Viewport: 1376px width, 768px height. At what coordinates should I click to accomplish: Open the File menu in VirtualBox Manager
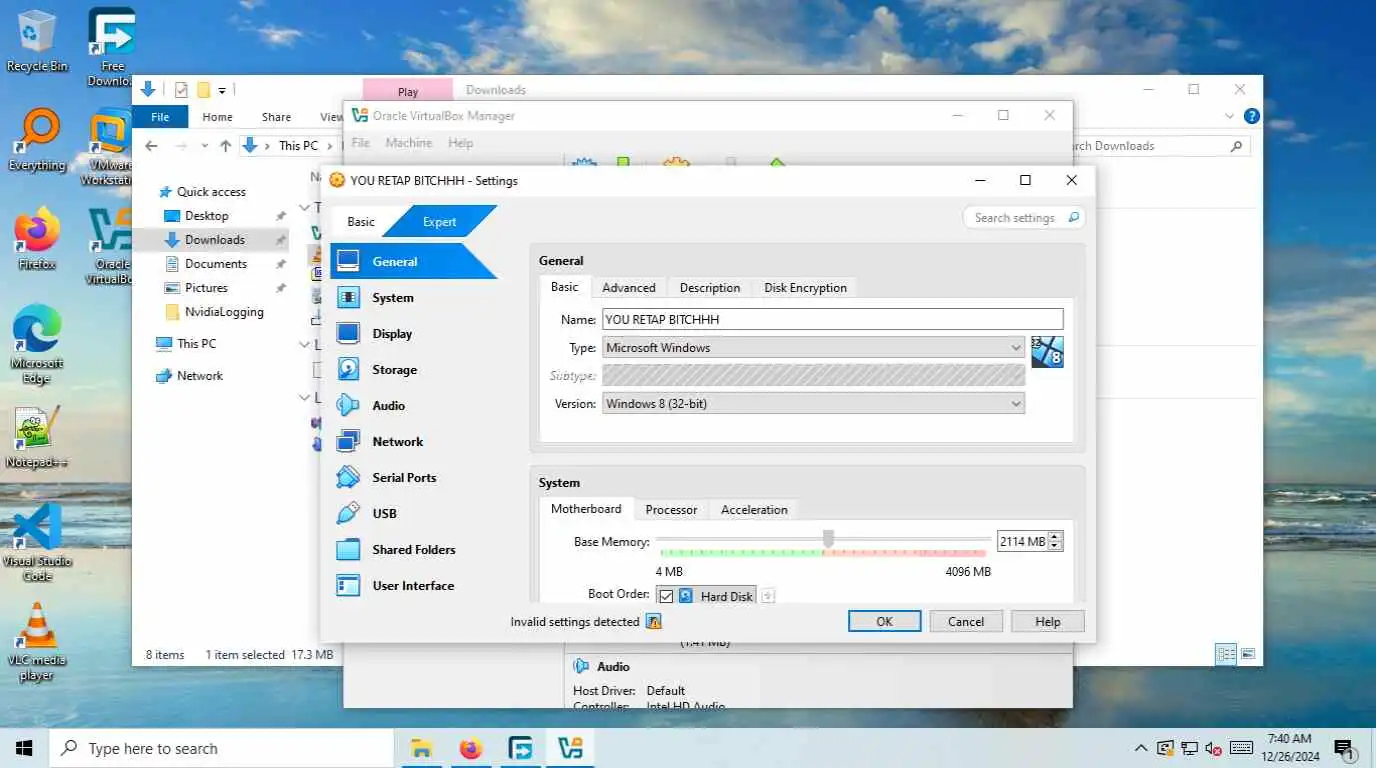point(361,143)
